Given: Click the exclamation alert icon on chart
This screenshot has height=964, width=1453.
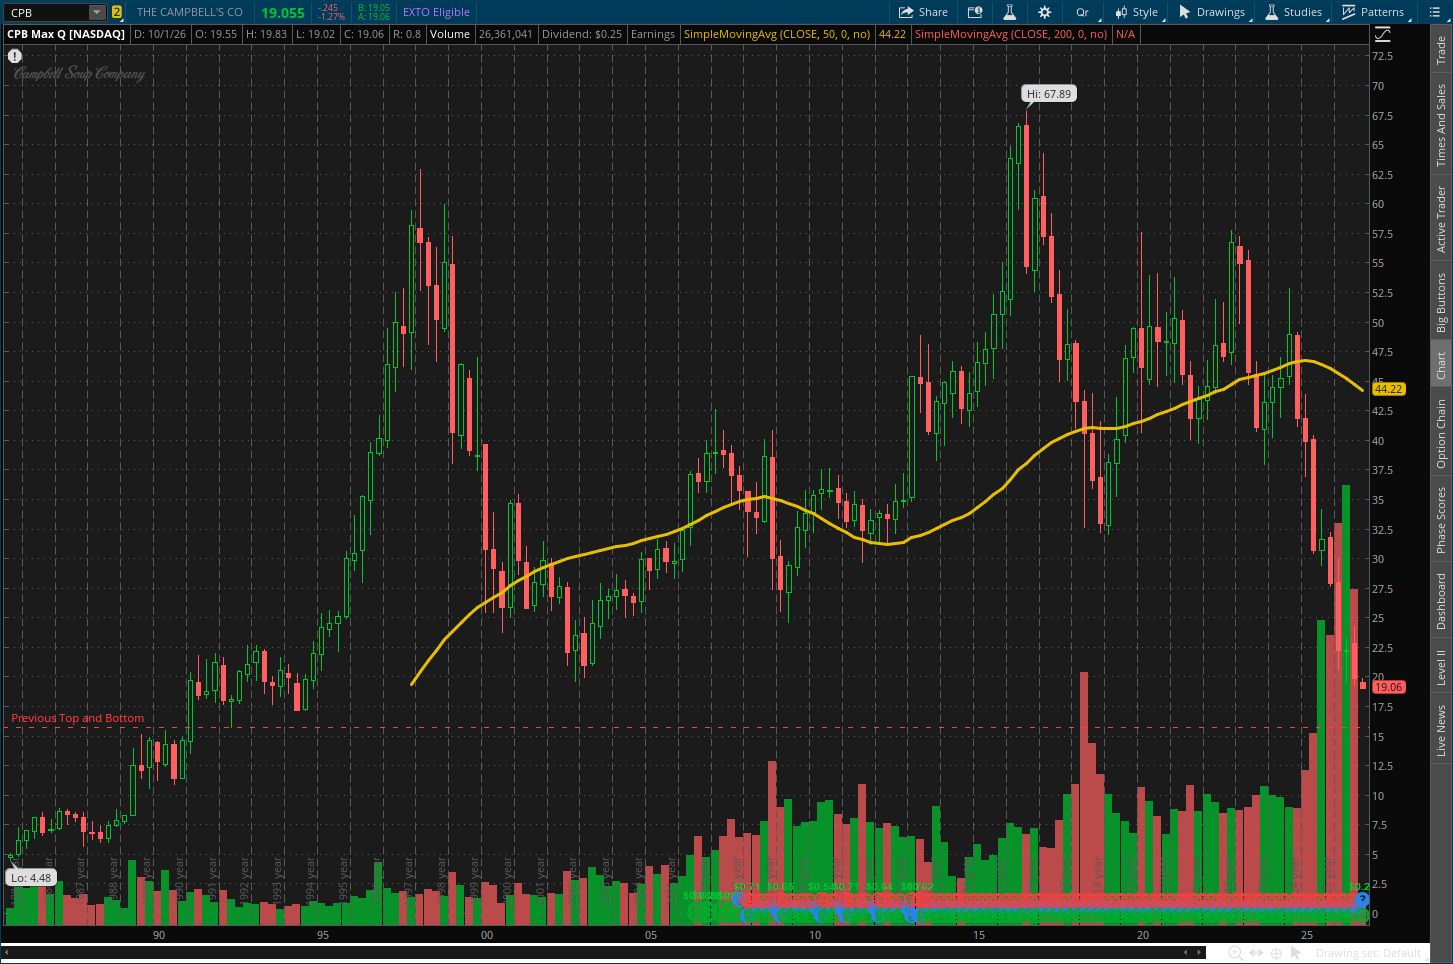Looking at the screenshot, I should (15, 56).
